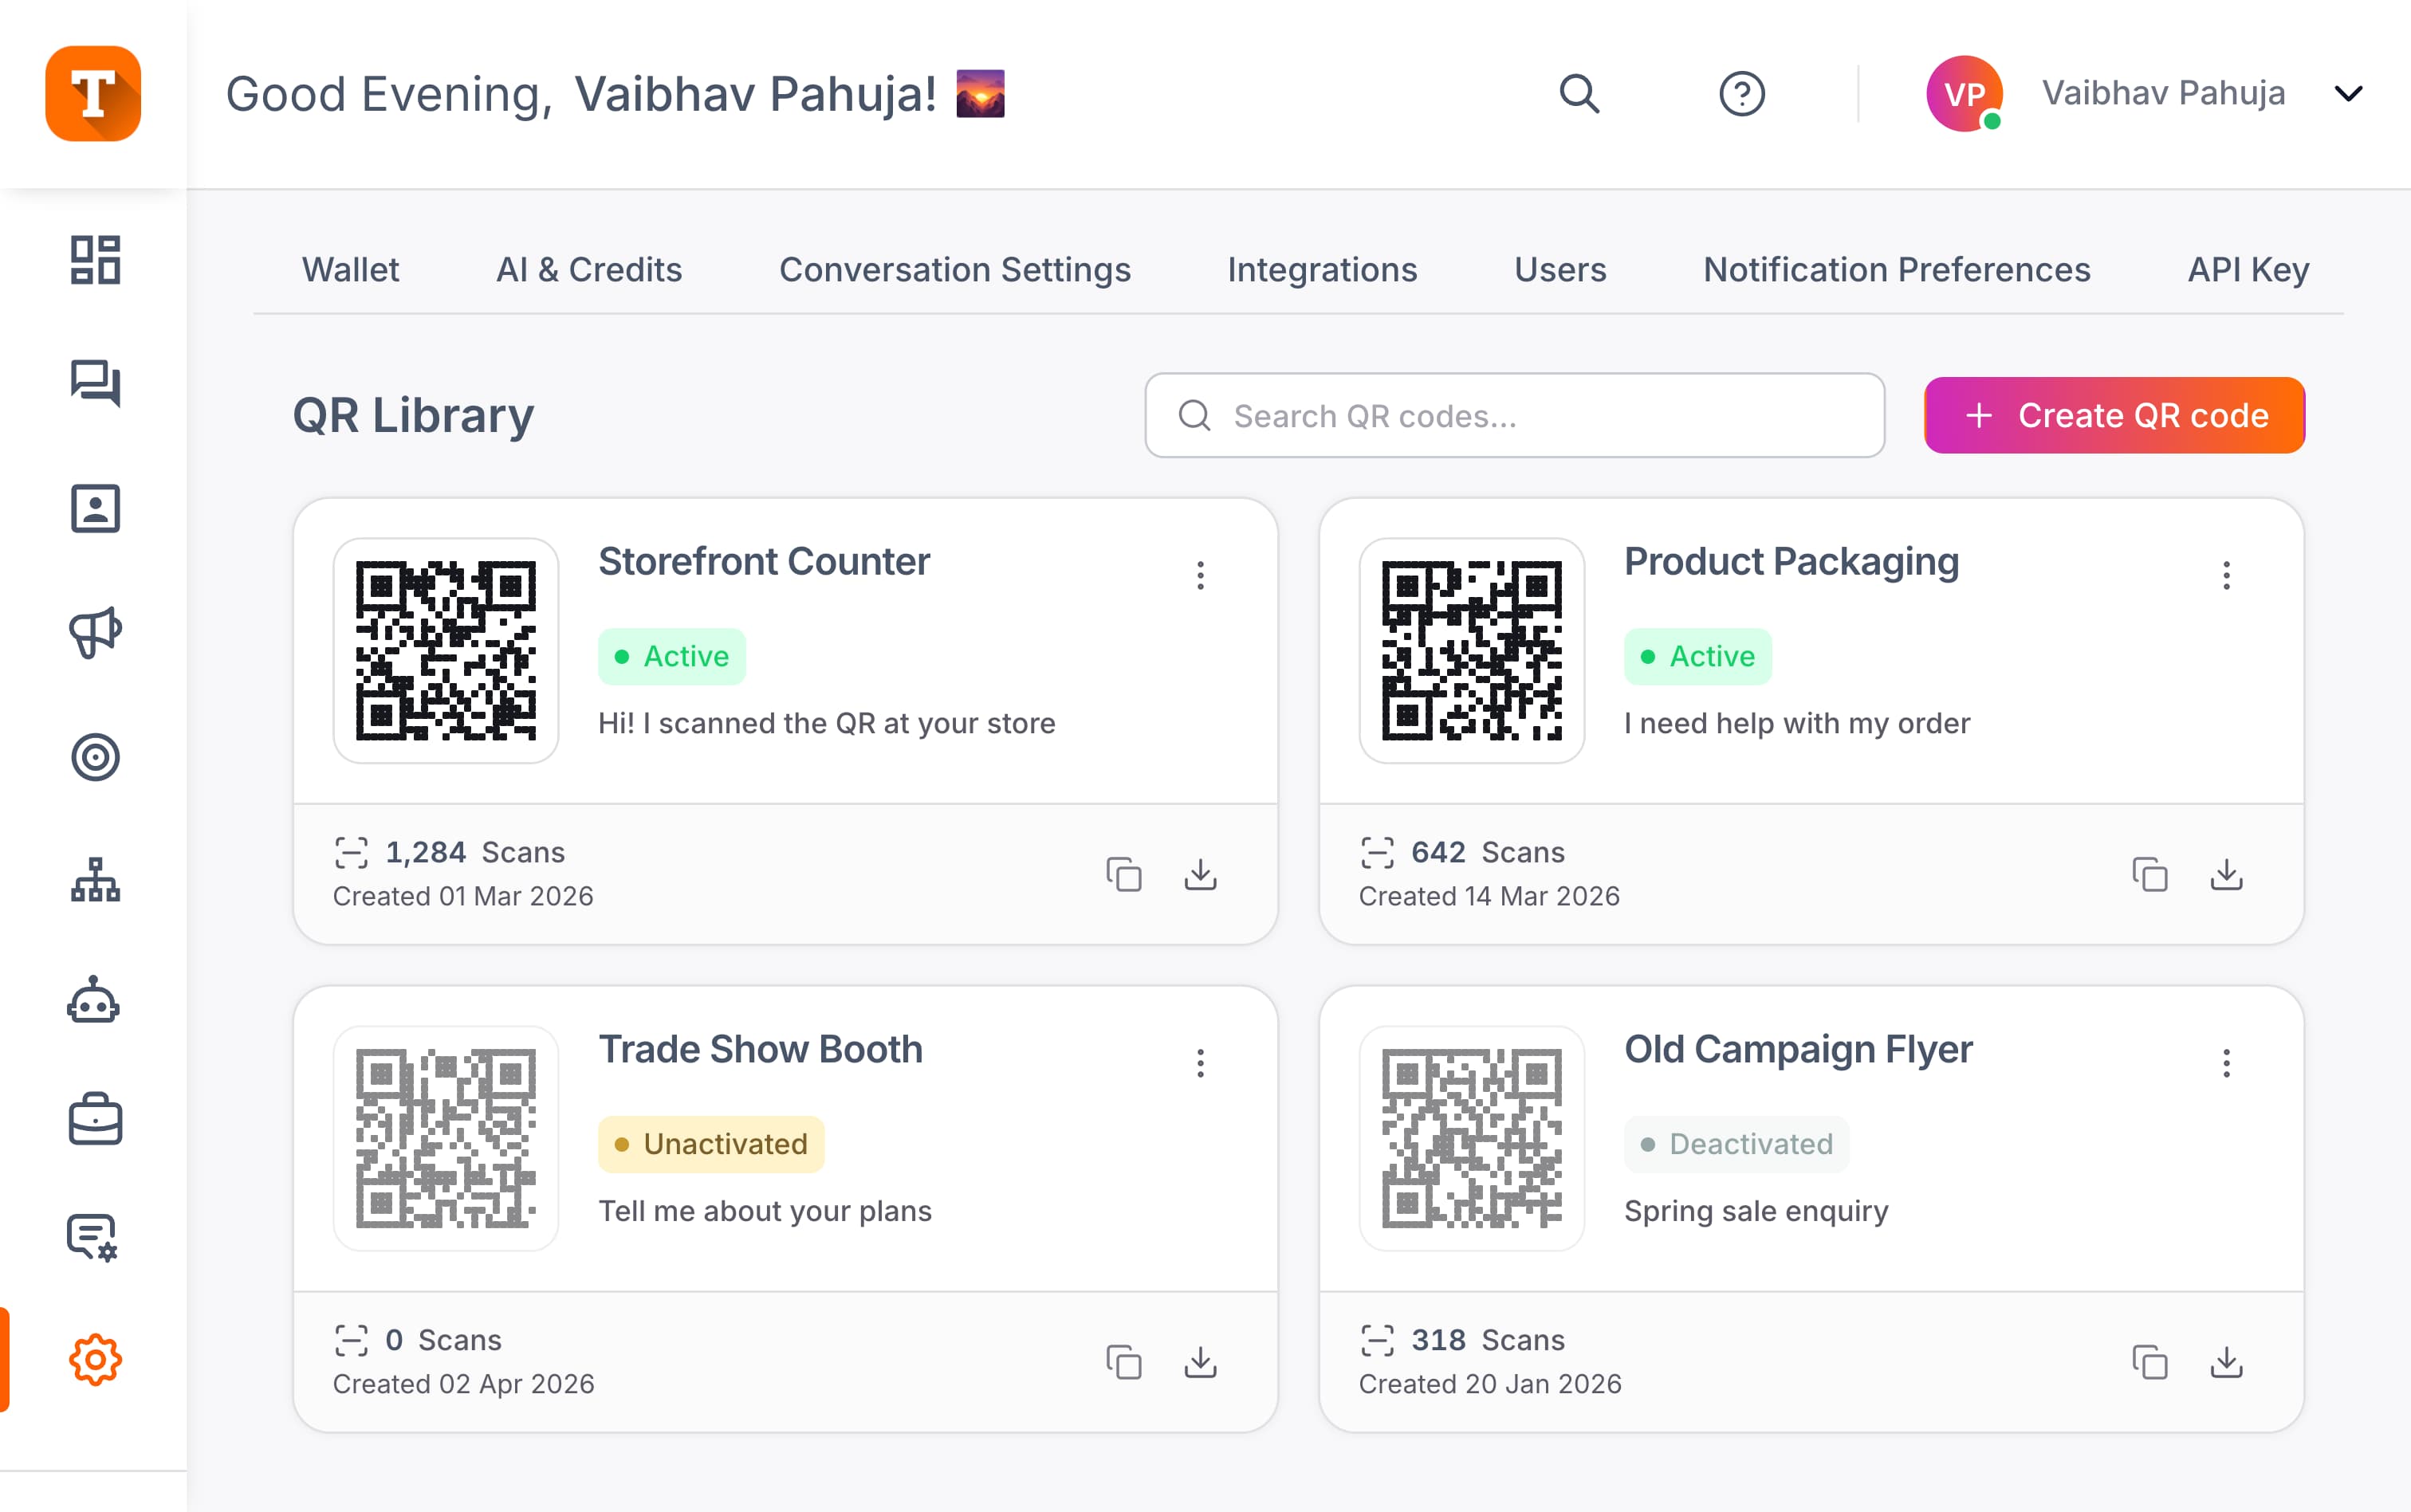Click the VP profile avatar

[x=1964, y=94]
